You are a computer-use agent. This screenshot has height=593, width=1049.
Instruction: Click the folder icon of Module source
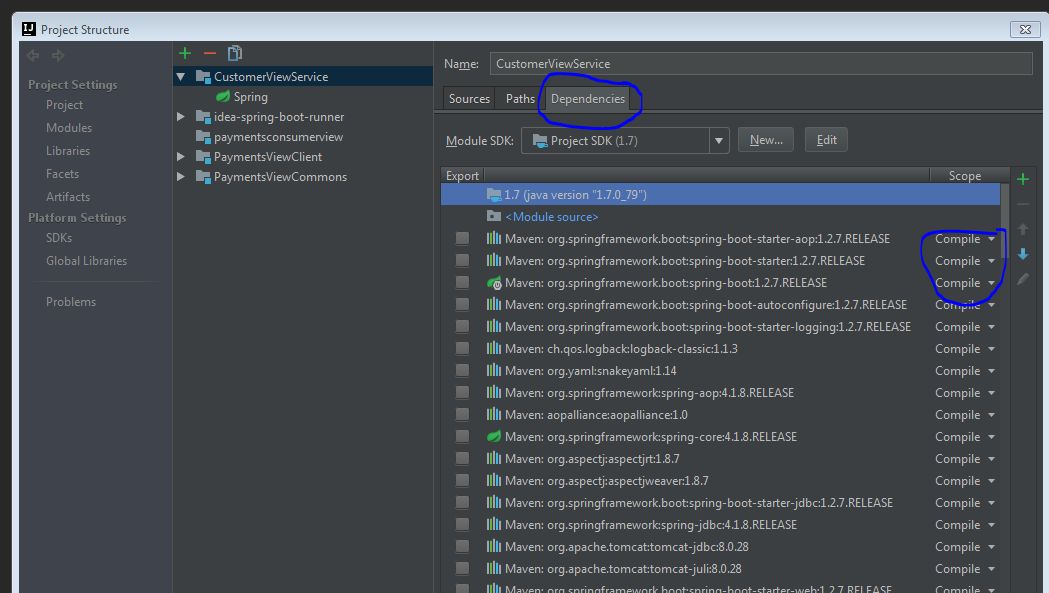[494, 216]
